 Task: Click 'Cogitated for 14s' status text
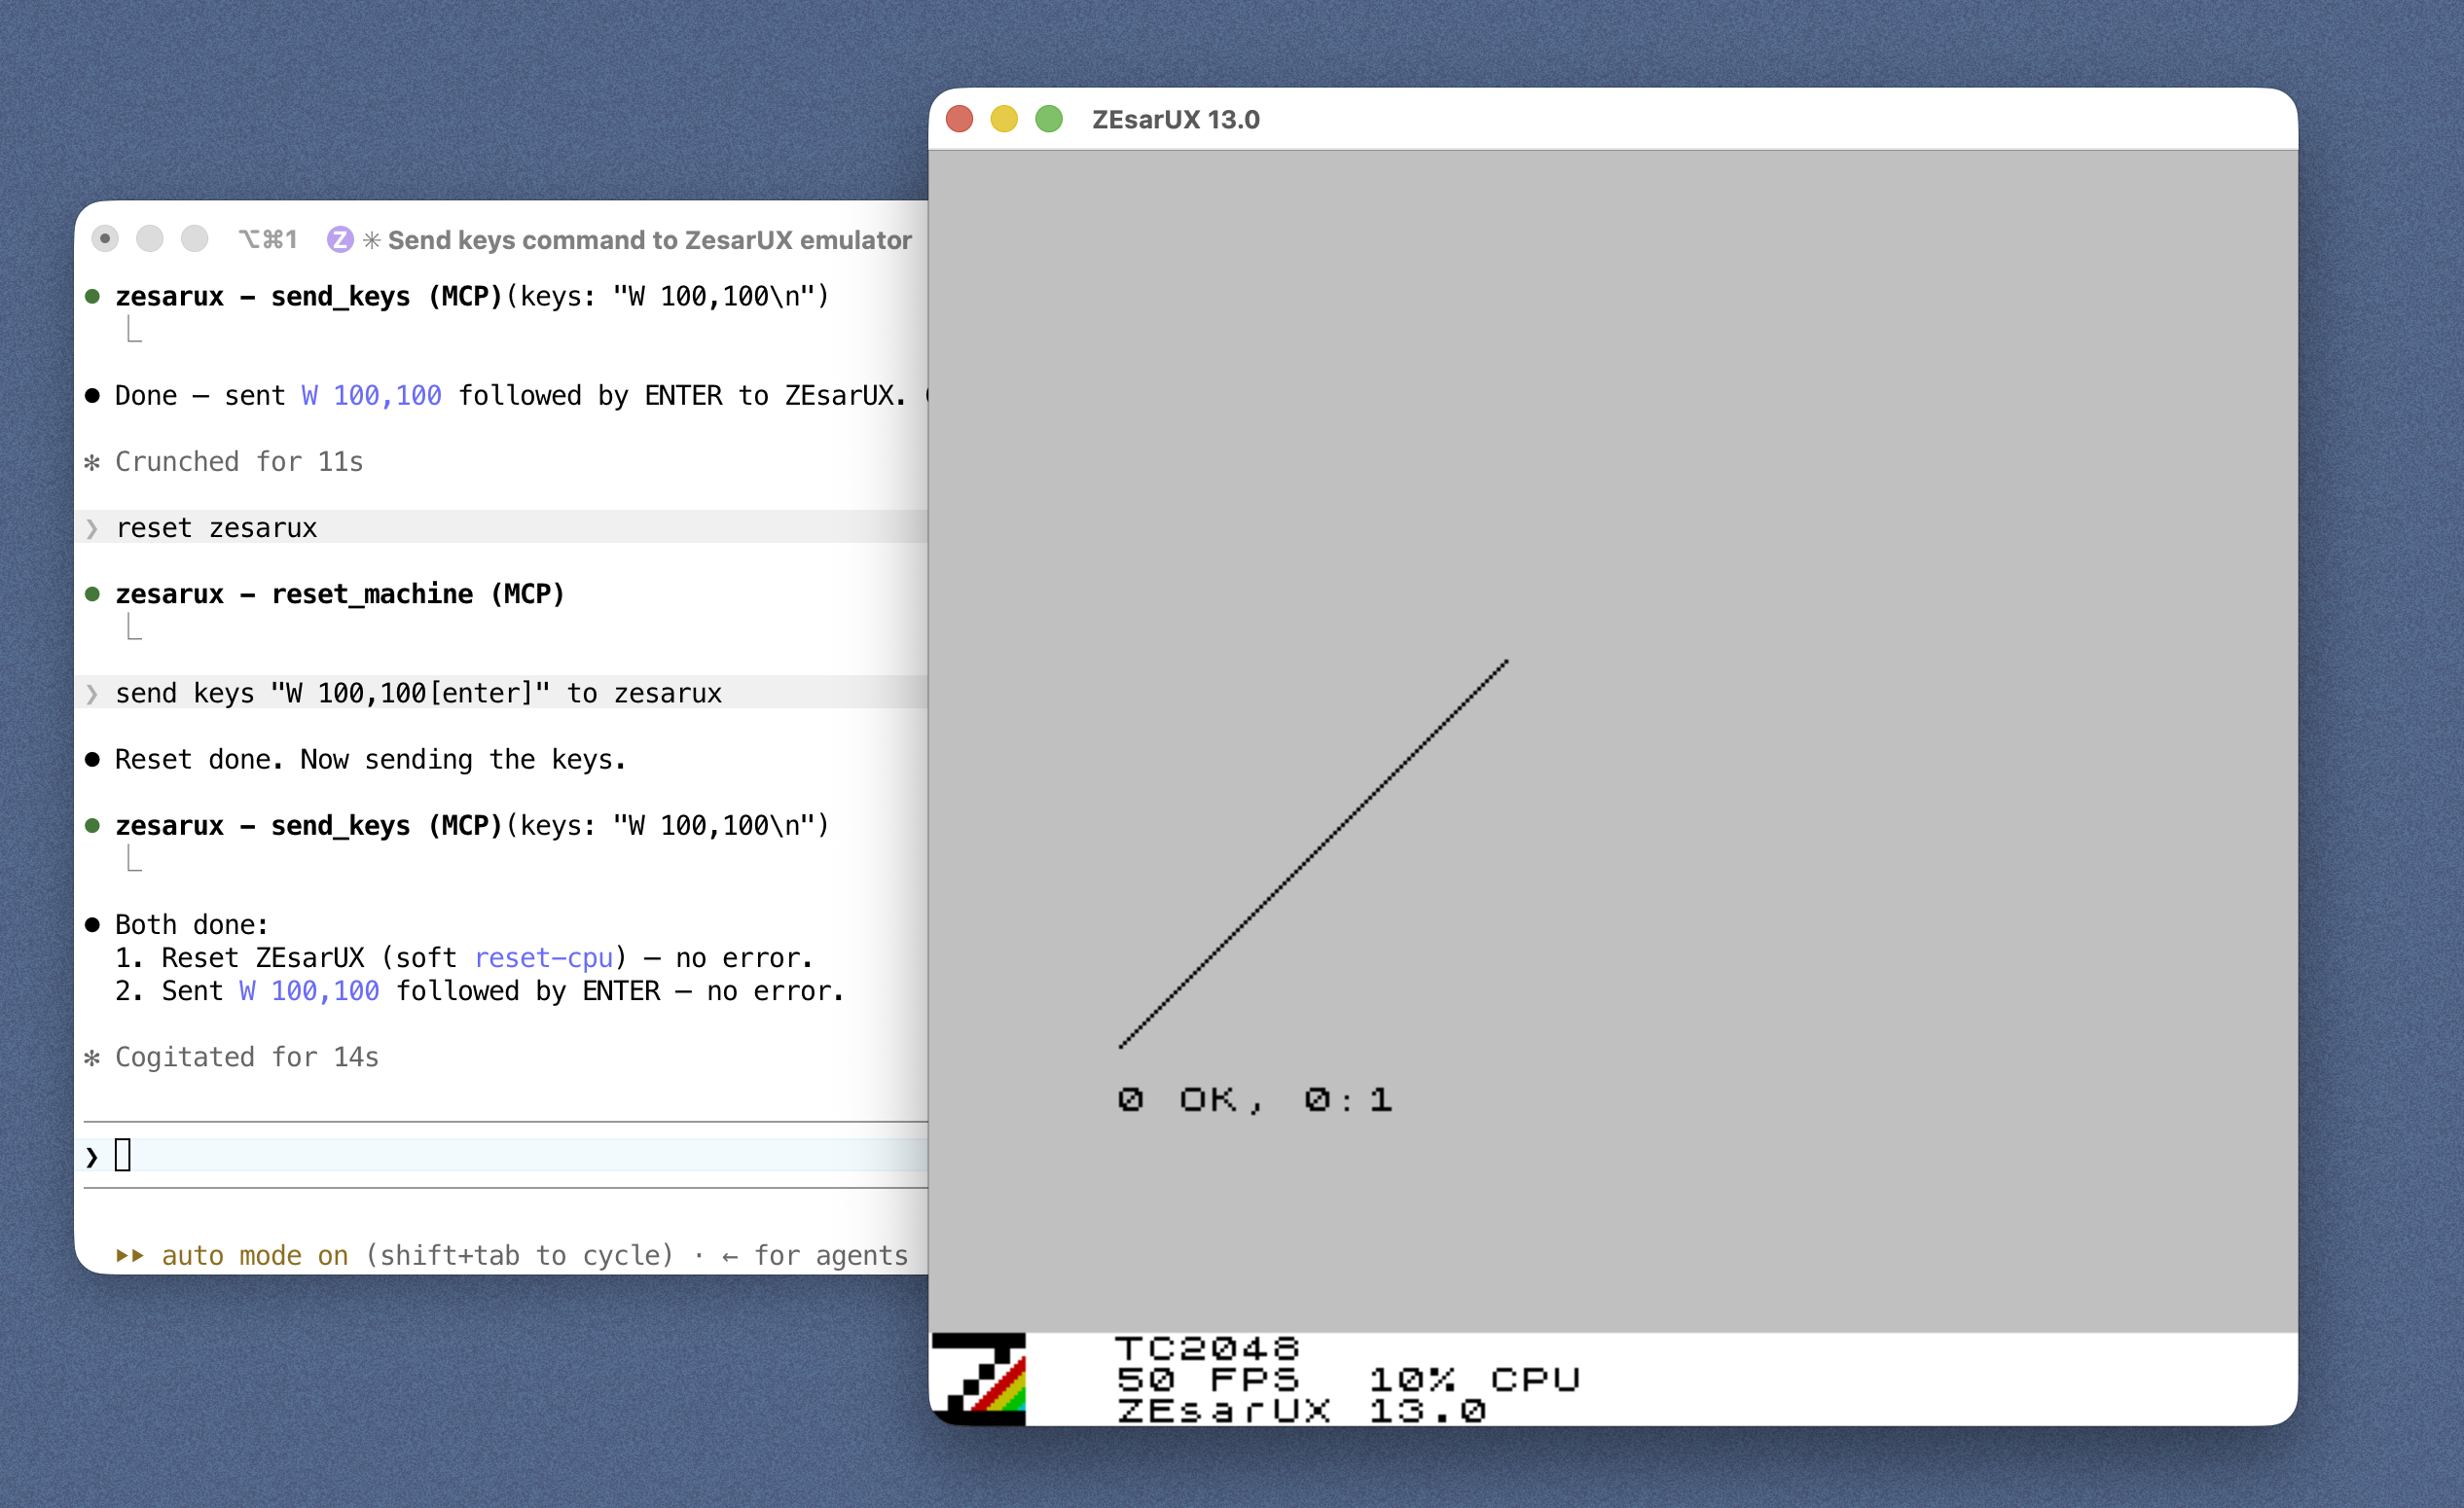pos(247,1057)
